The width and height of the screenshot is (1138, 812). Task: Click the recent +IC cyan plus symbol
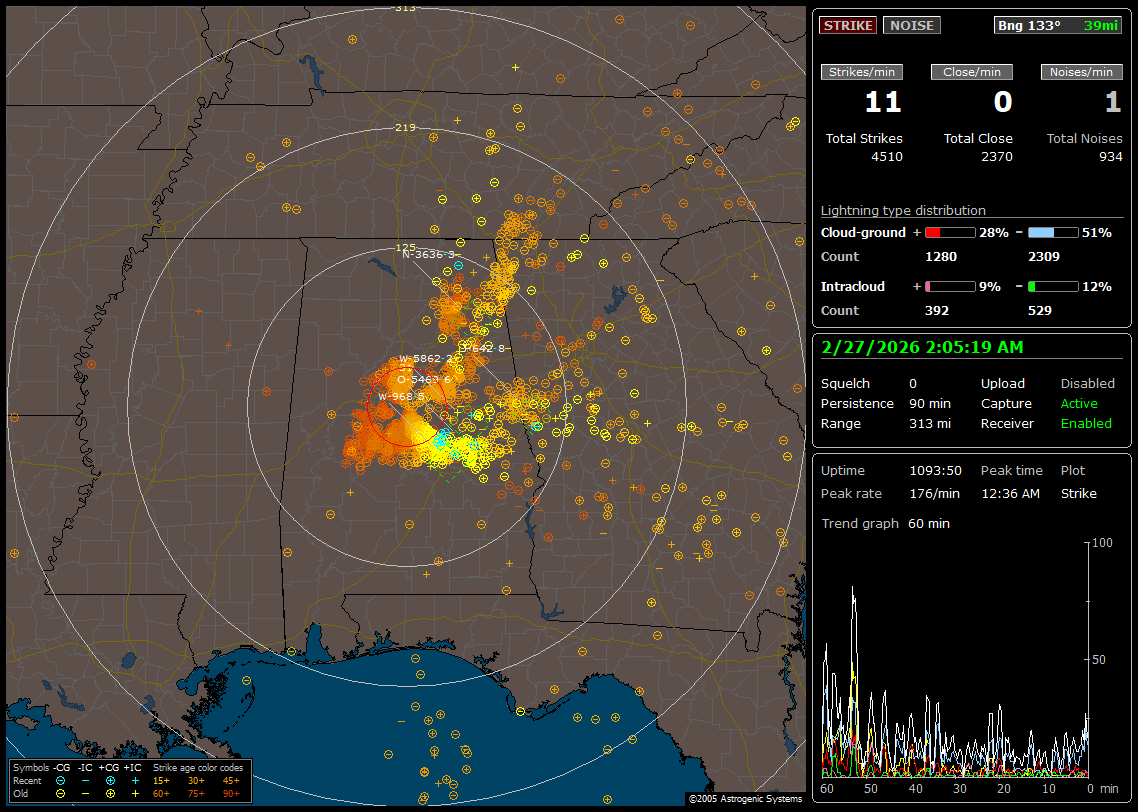coord(135,780)
